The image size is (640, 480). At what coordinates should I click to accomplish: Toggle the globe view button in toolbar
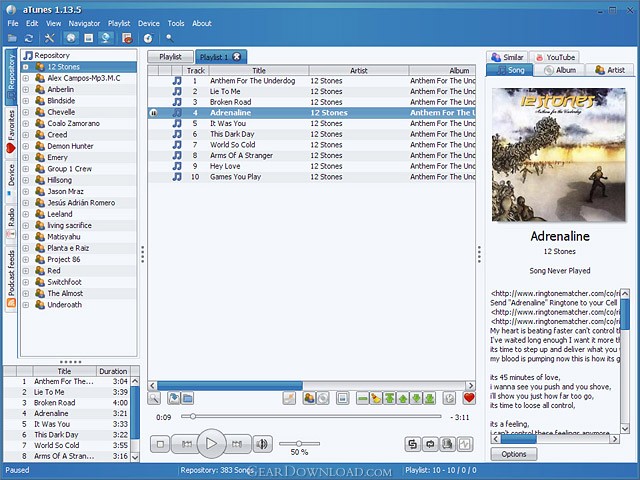pyautogui.click(x=71, y=38)
